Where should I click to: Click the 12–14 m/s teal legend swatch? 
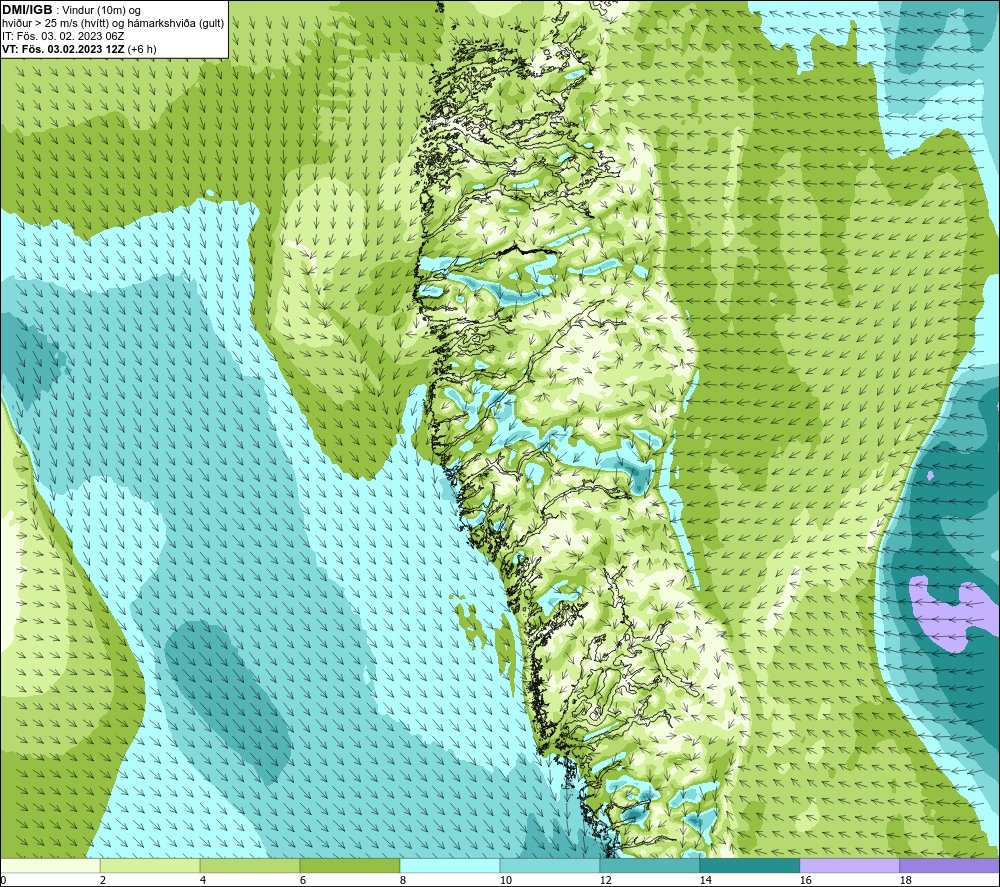coord(650,866)
